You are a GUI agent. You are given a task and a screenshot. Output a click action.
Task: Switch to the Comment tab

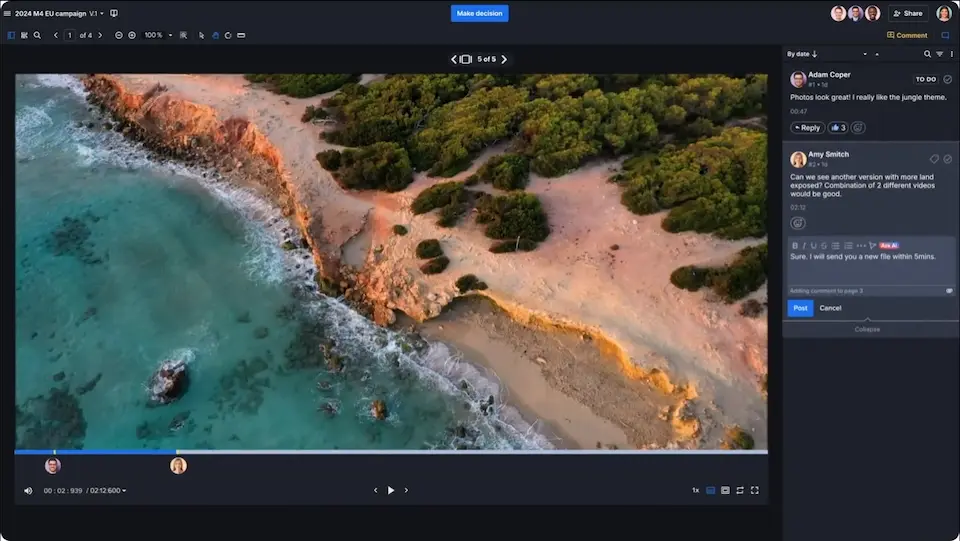[906, 35]
